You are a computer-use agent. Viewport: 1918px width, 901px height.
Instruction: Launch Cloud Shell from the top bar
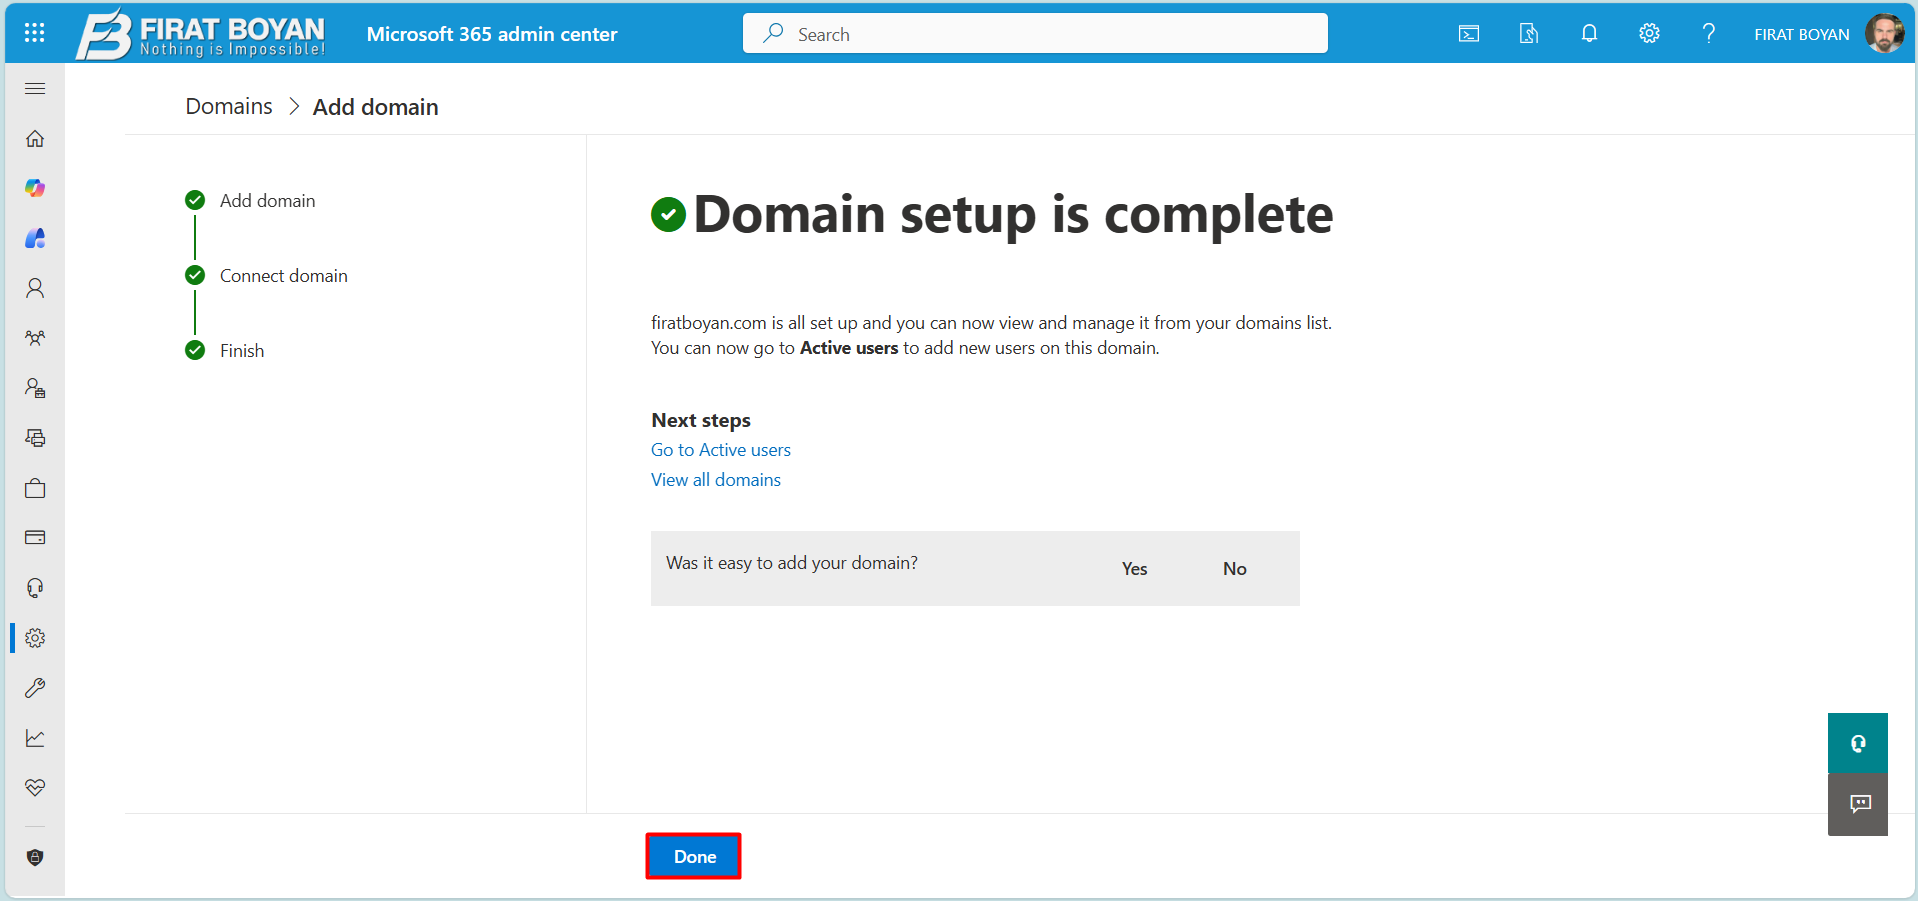click(x=1467, y=33)
